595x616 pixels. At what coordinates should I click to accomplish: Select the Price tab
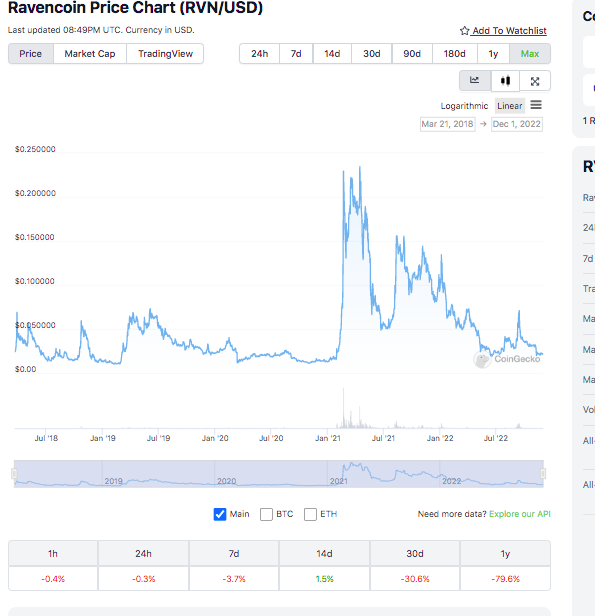31,54
